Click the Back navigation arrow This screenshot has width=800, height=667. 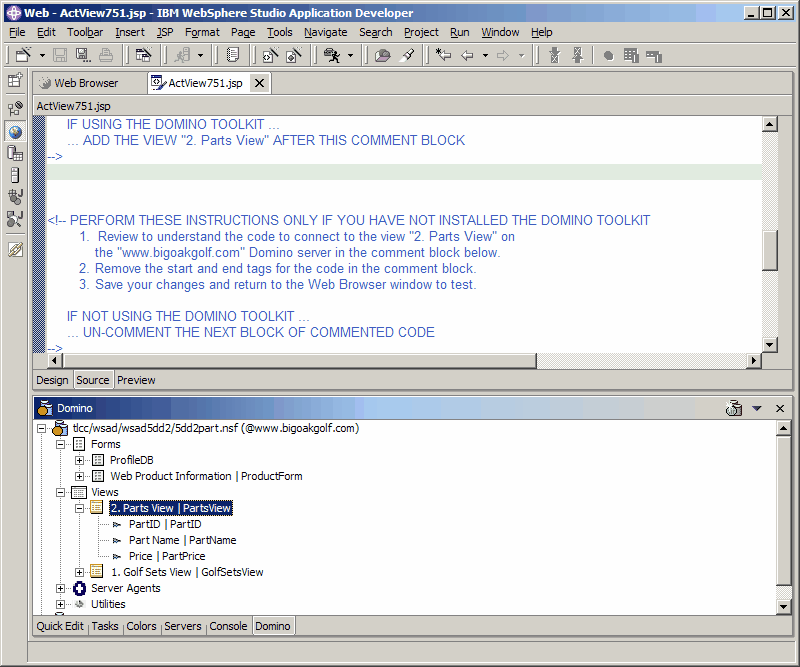[x=467, y=55]
